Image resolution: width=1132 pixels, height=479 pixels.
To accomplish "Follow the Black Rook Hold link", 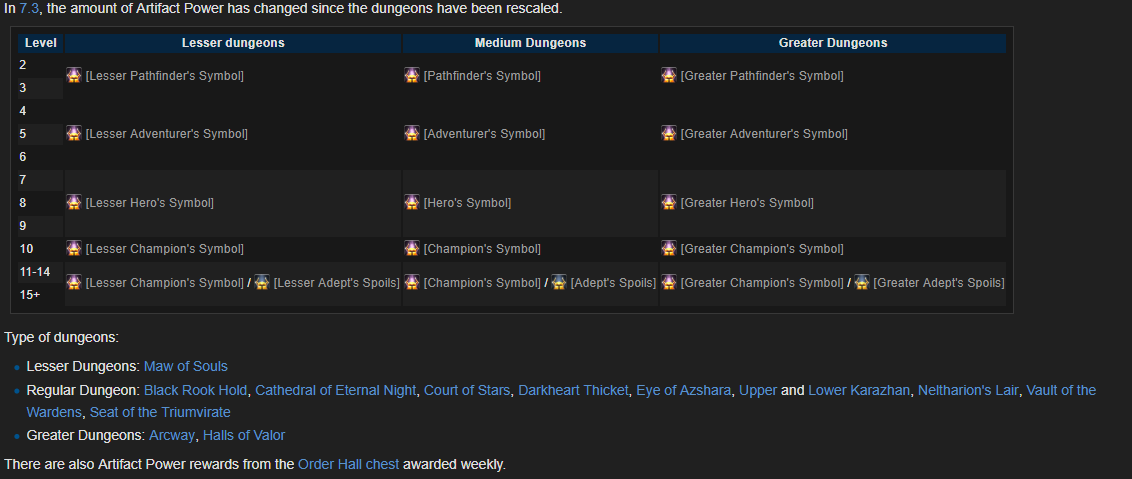I will pos(196,390).
